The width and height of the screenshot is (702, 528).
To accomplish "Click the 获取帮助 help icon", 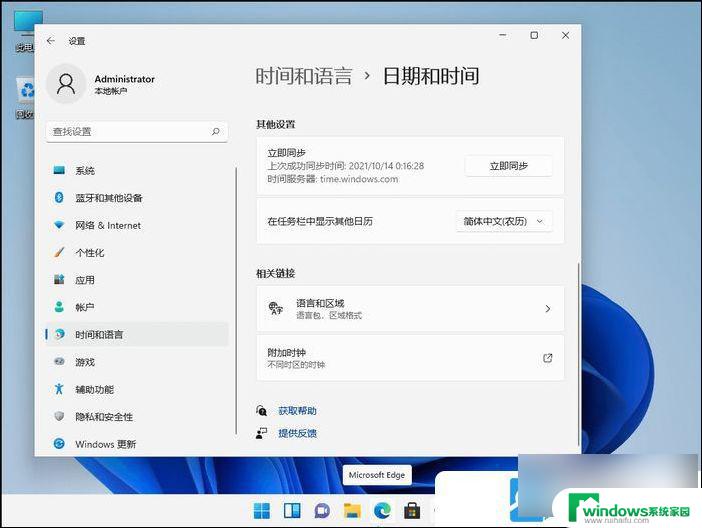I will [x=261, y=410].
